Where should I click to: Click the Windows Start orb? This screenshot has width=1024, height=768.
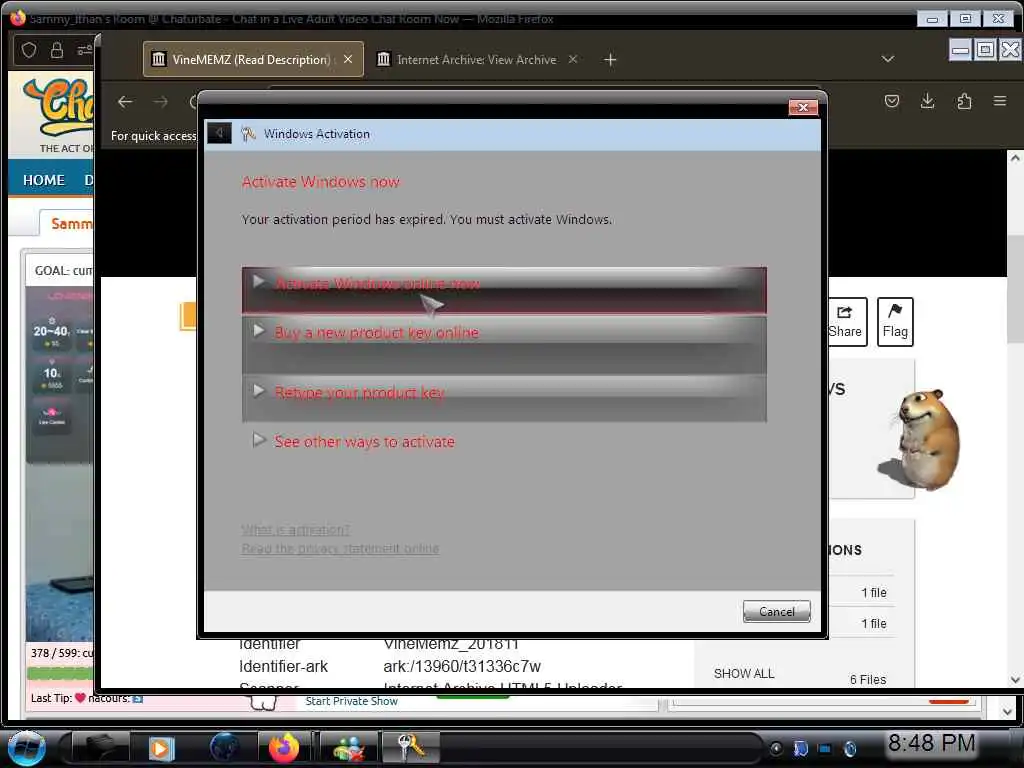click(26, 748)
